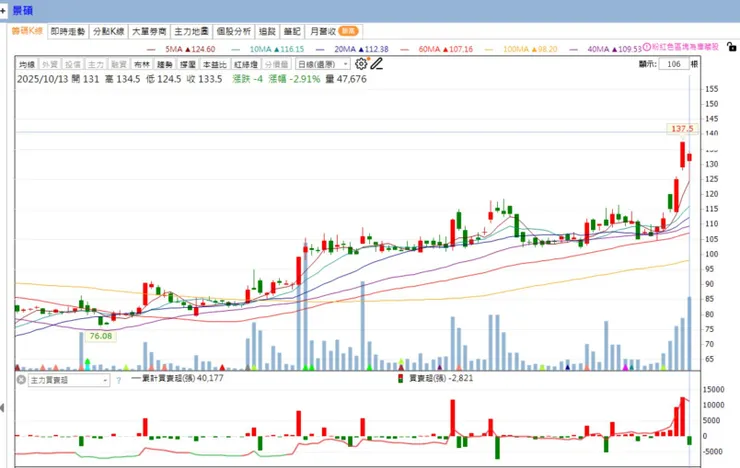Viewport: 740px width, 468px height.
Task: Switch to the 月營收 tab
Action: pyautogui.click(x=334, y=31)
